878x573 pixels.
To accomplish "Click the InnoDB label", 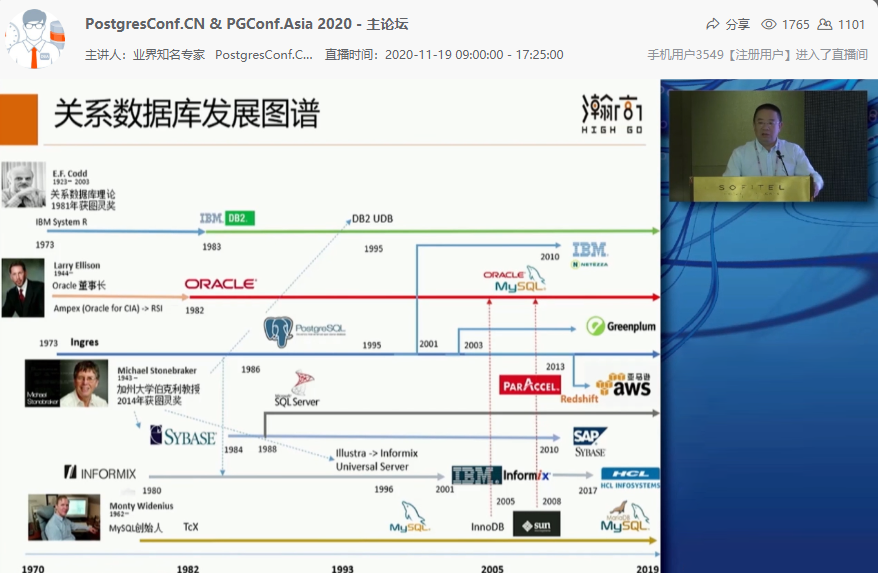I will pyautogui.click(x=487, y=527).
